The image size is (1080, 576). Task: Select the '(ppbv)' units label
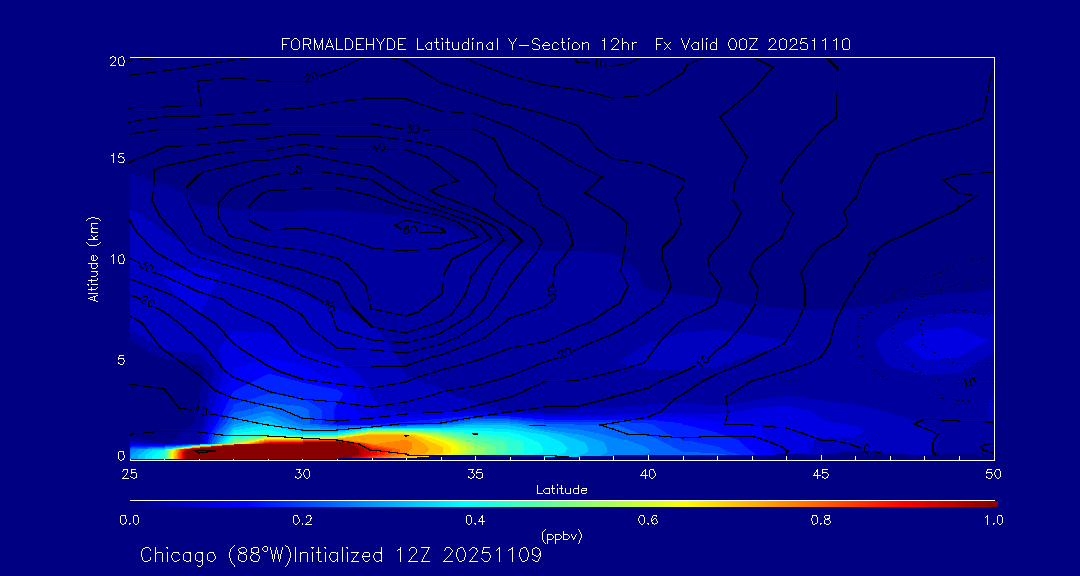click(561, 536)
